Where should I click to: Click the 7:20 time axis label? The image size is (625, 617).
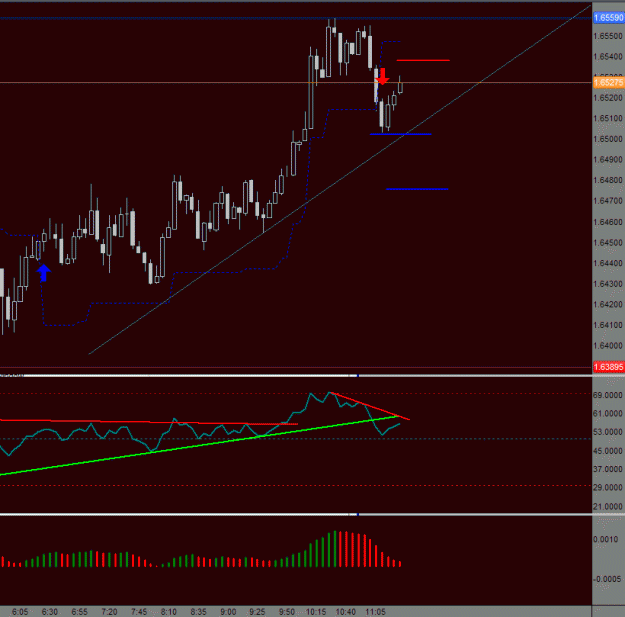[109, 612]
